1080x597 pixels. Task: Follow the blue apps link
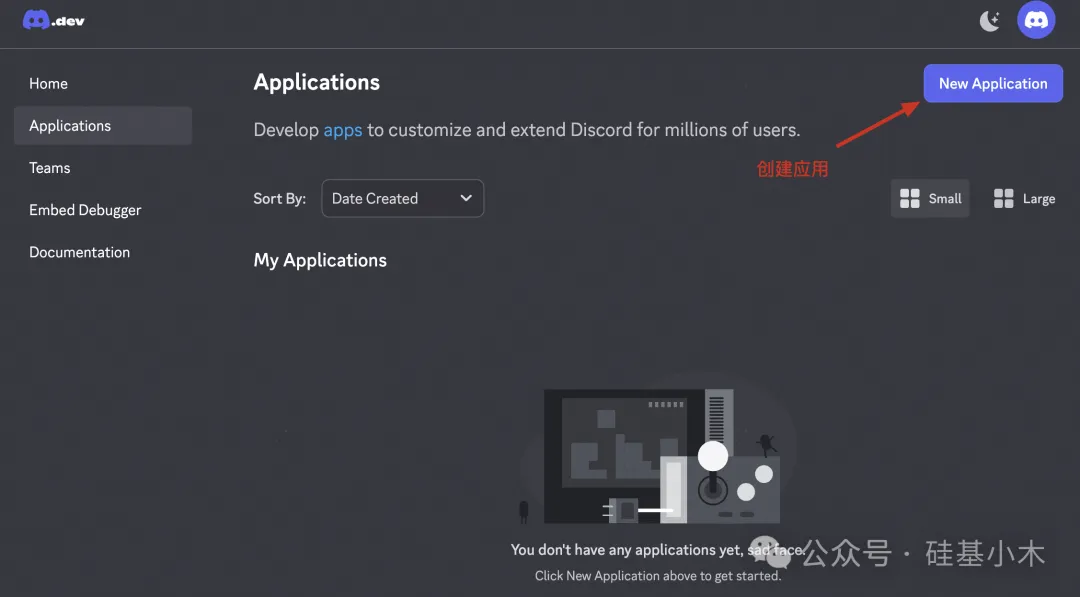(342, 129)
